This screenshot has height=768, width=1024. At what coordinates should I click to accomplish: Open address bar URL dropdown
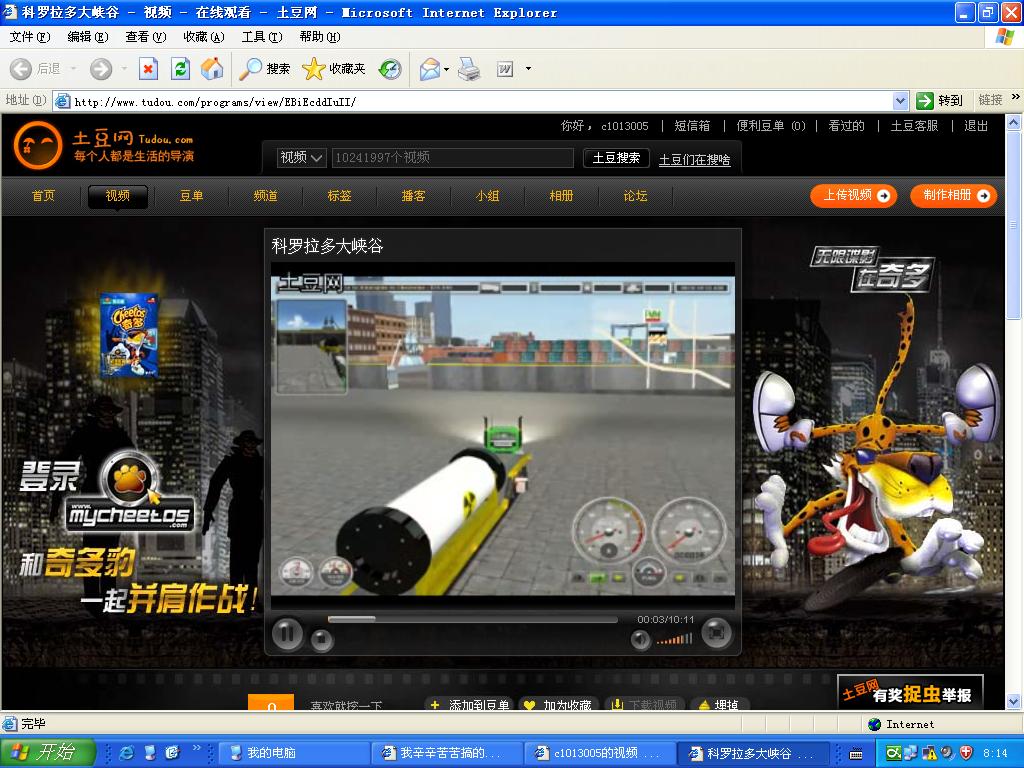pos(901,101)
